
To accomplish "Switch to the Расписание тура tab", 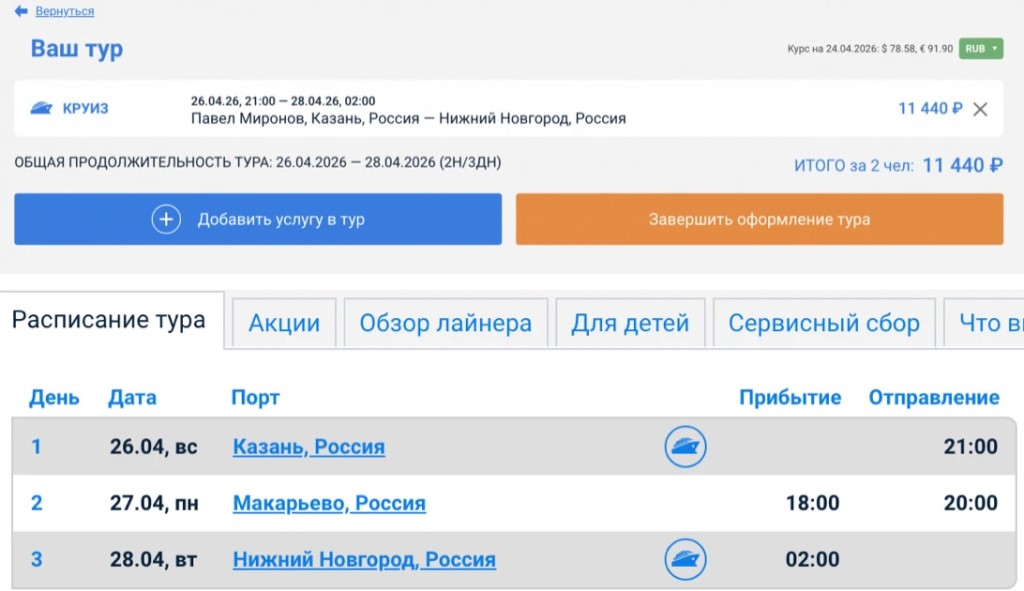I will pos(109,320).
